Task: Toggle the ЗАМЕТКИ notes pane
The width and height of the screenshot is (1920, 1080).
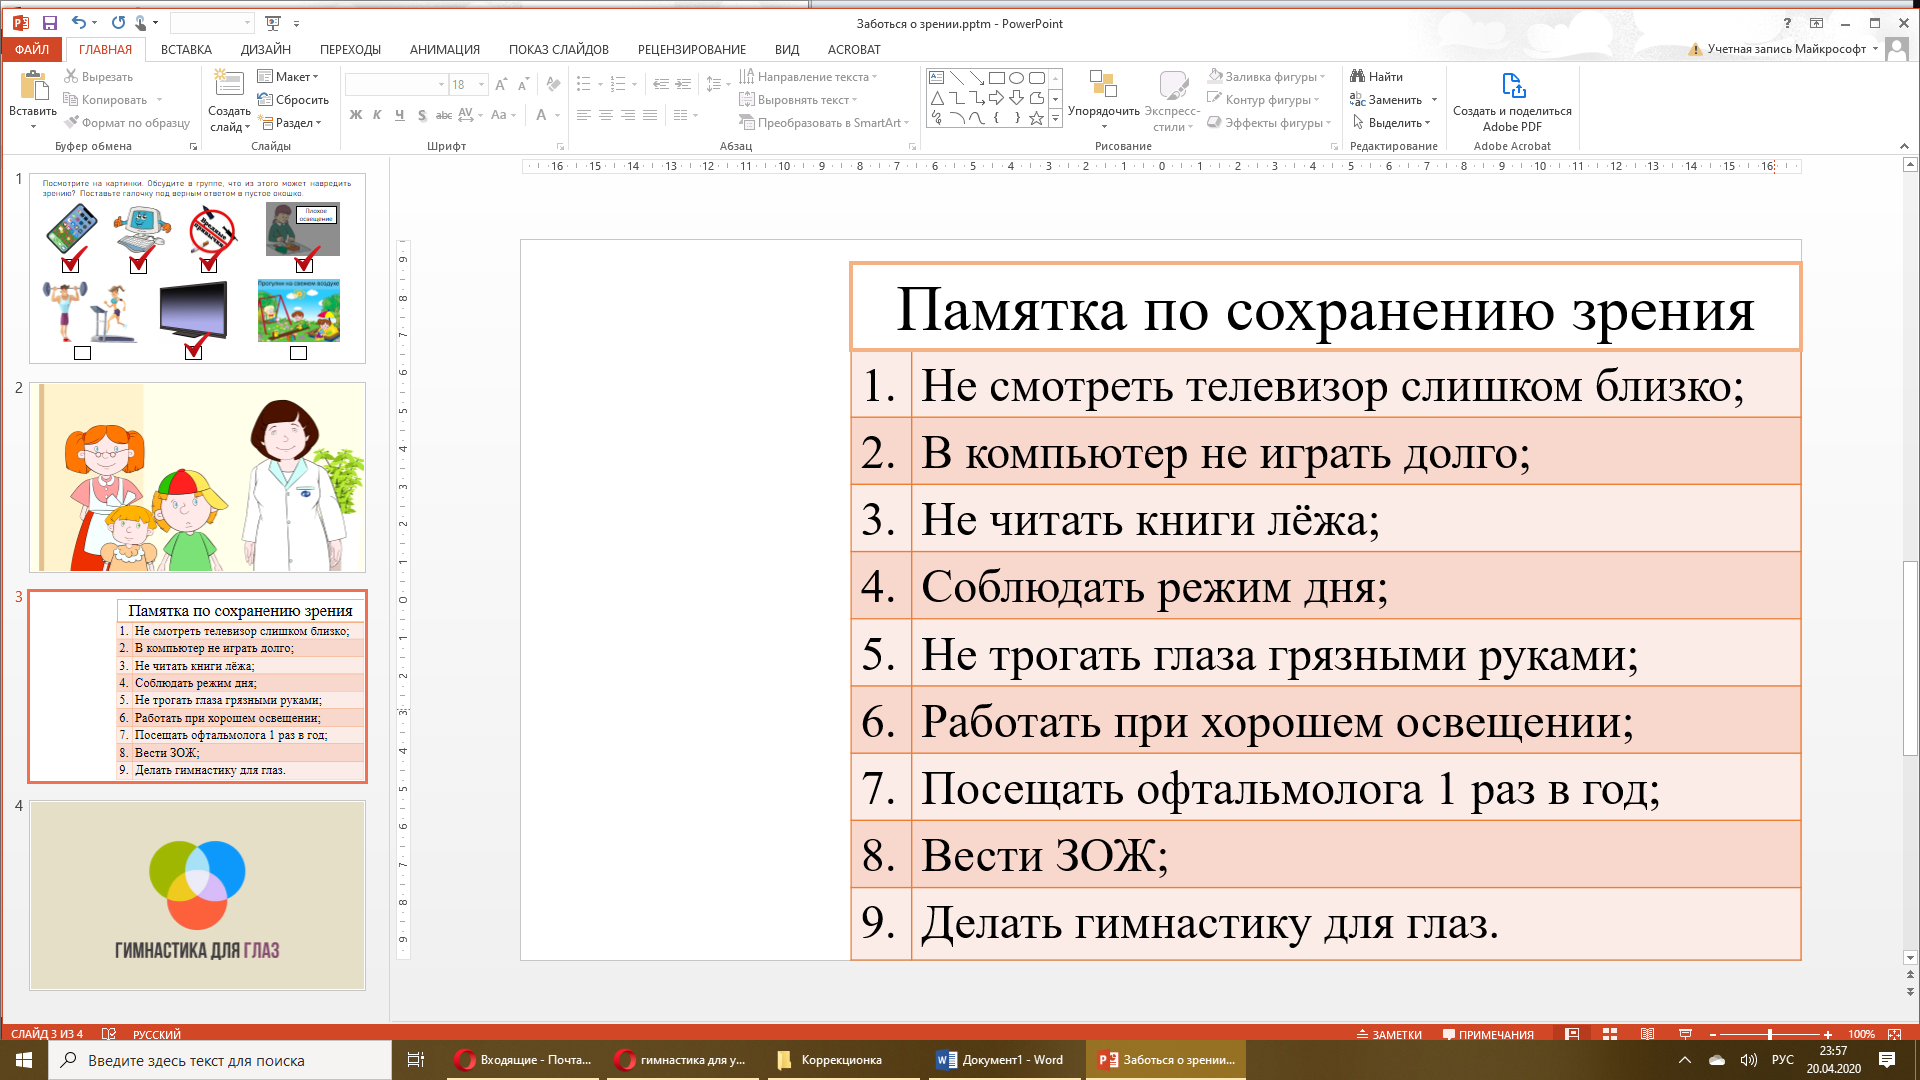Action: (1389, 1035)
